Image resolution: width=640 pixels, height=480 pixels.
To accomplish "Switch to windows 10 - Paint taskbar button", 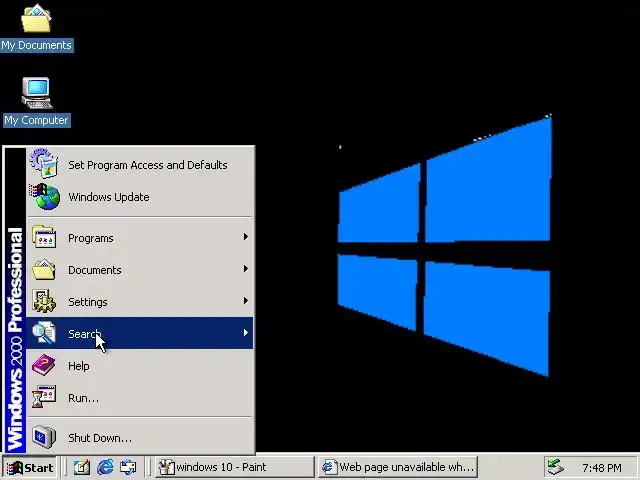I will 234,467.
